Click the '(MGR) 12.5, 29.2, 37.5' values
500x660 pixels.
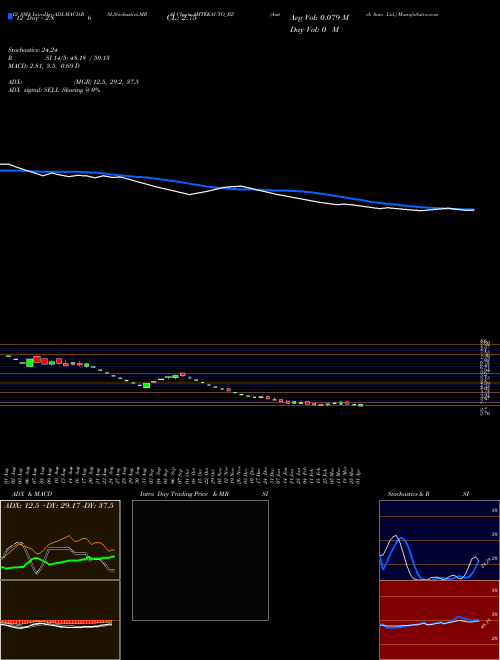(106, 82)
